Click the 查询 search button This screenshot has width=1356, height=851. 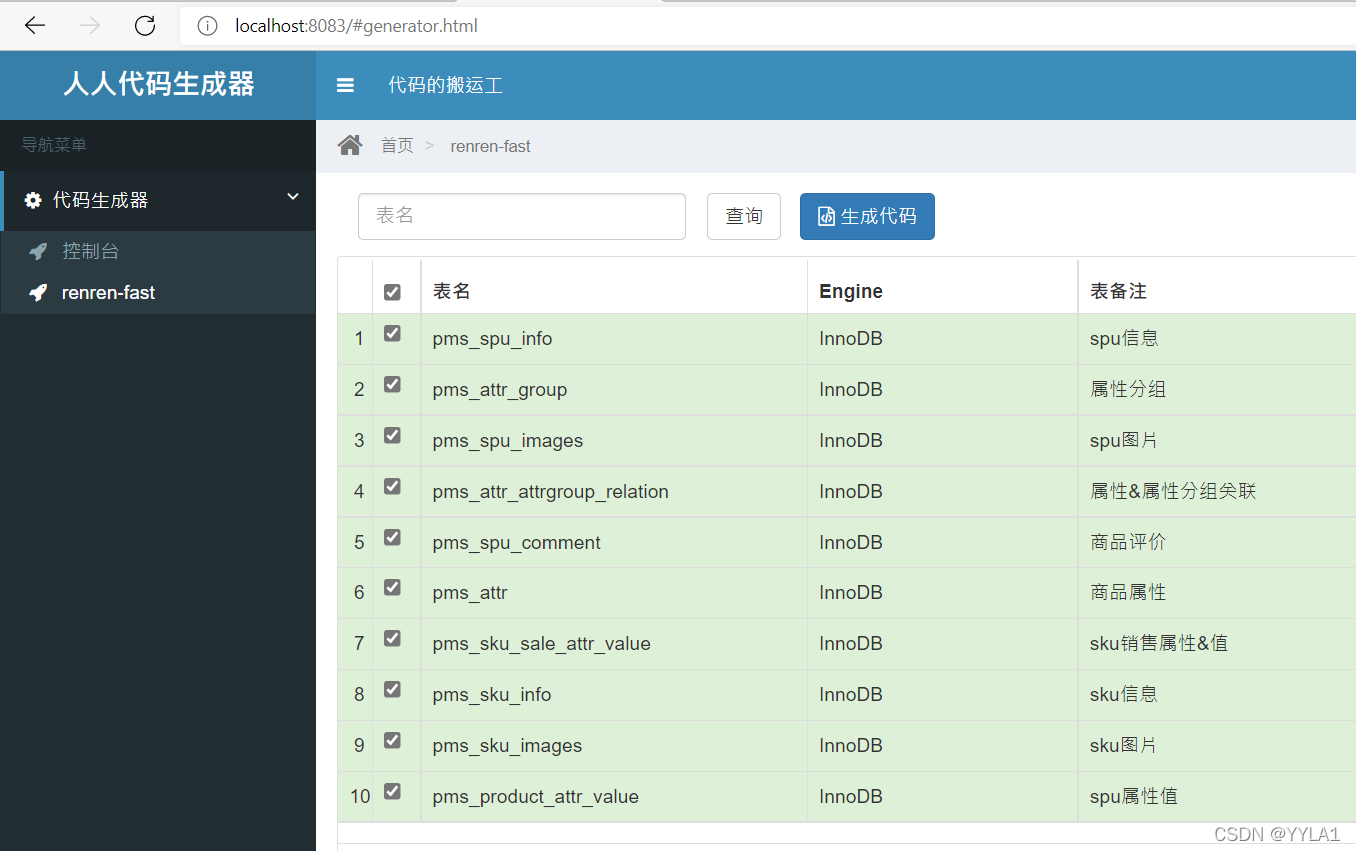744,216
